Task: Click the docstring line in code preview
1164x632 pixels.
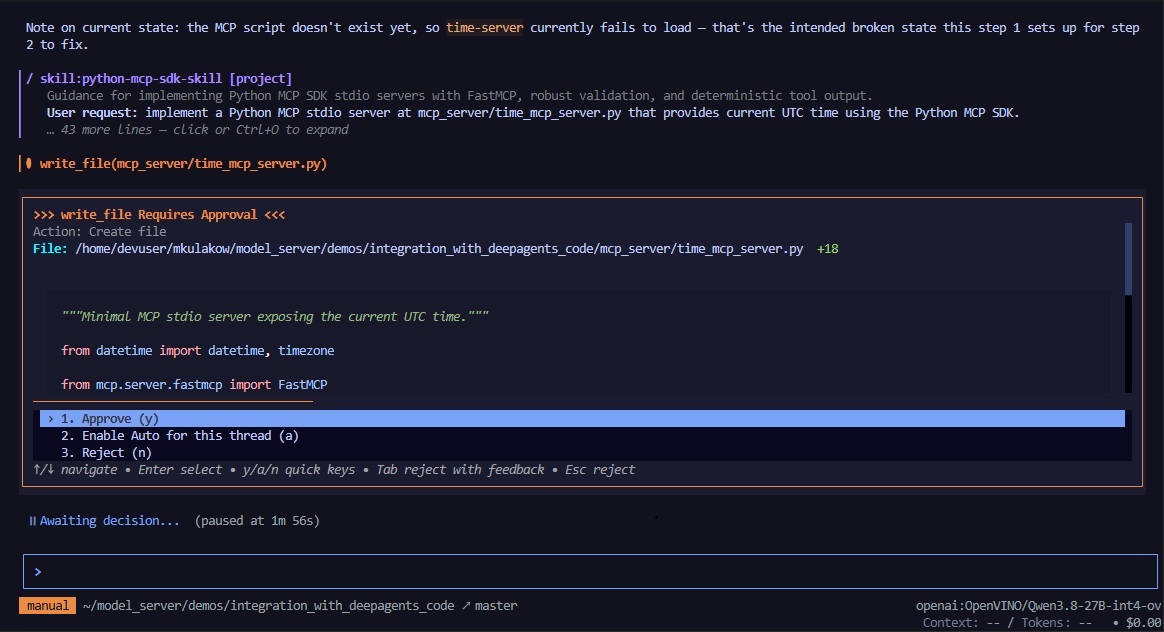Action: click(275, 317)
